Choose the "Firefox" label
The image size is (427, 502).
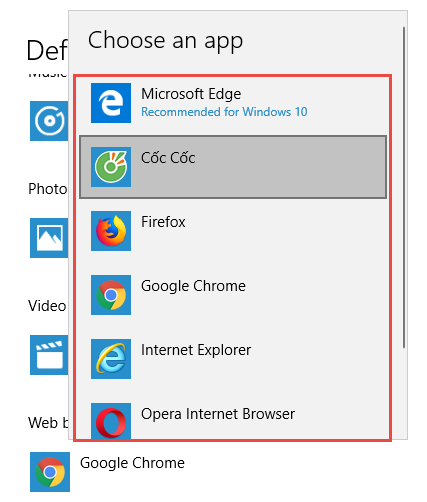click(x=163, y=222)
